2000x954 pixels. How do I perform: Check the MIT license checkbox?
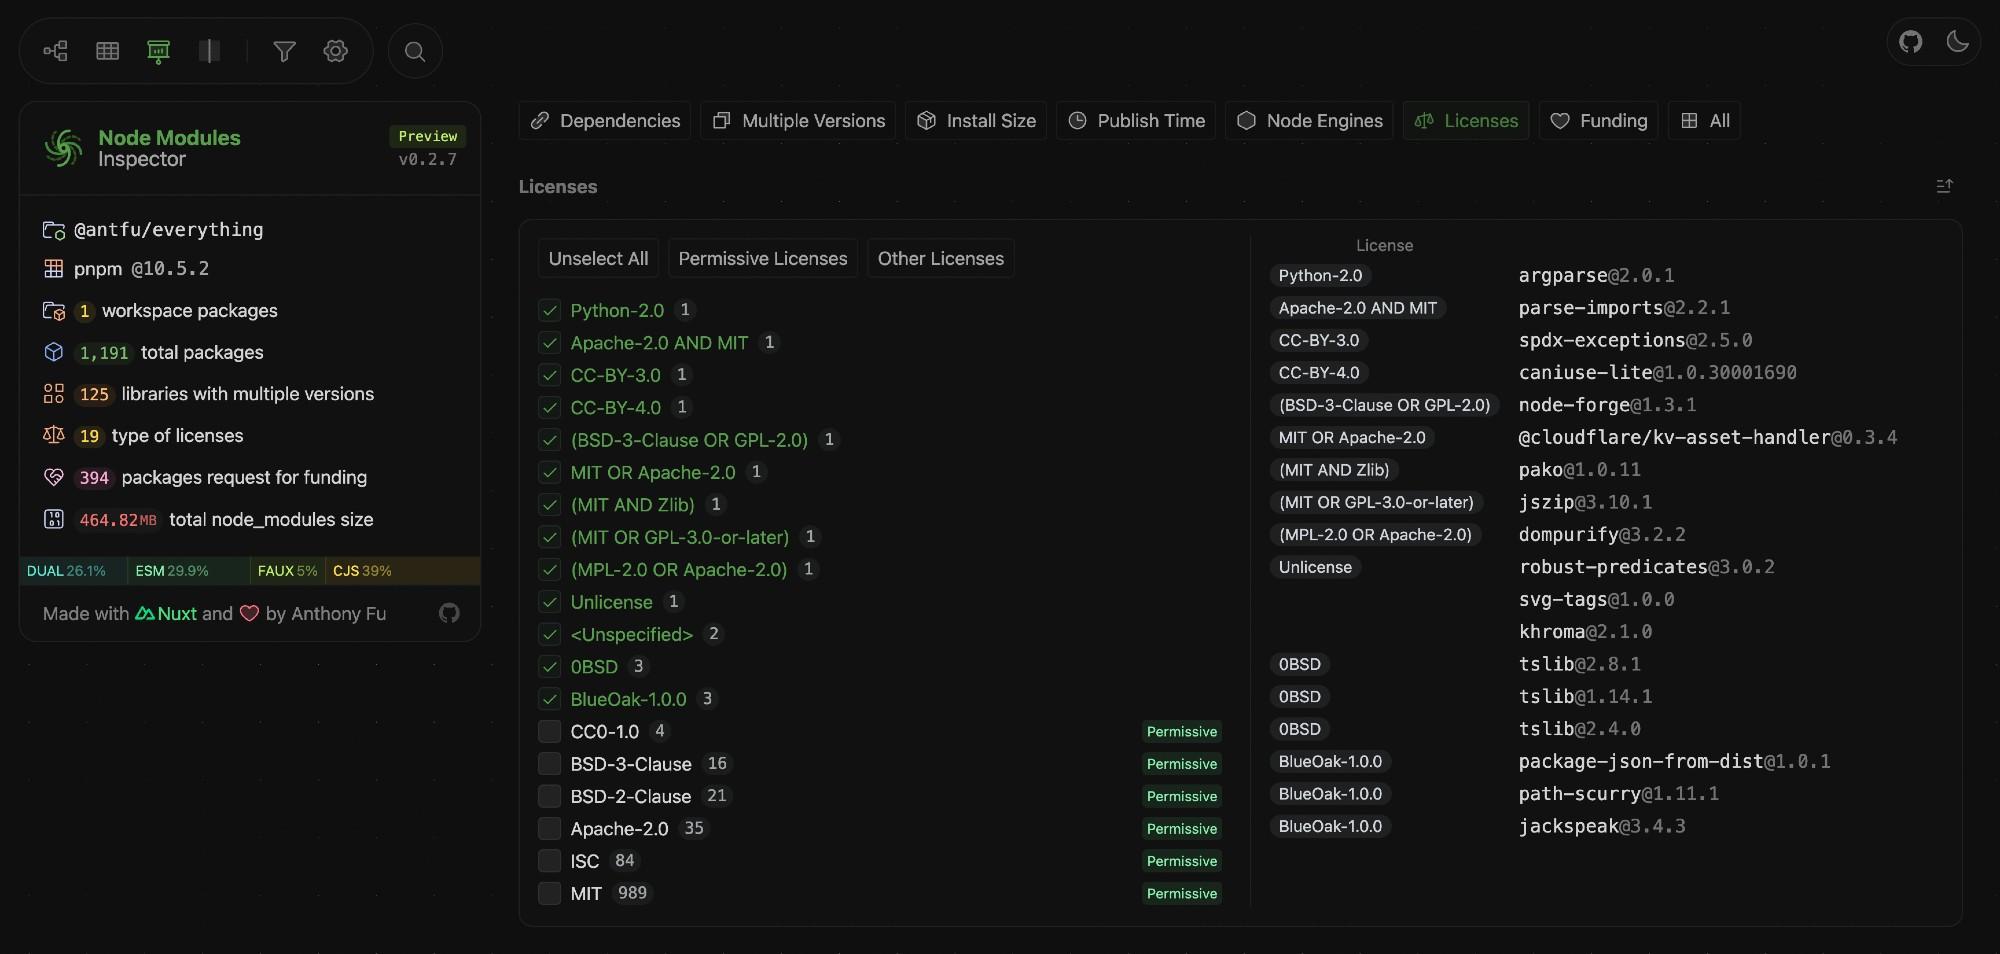pyautogui.click(x=549, y=893)
